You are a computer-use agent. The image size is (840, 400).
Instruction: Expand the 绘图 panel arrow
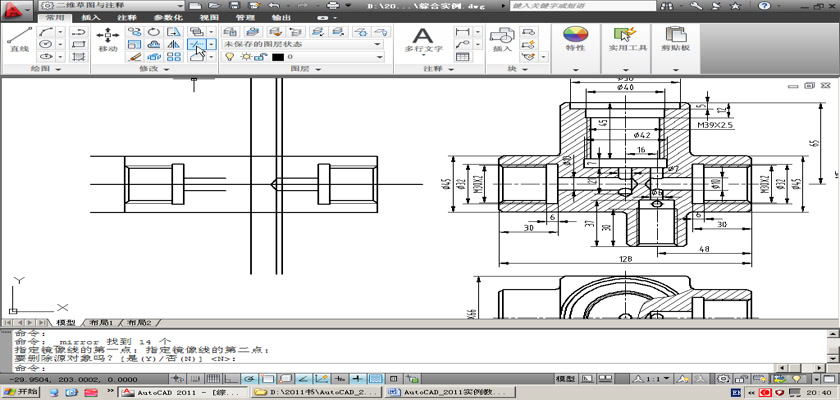point(58,69)
